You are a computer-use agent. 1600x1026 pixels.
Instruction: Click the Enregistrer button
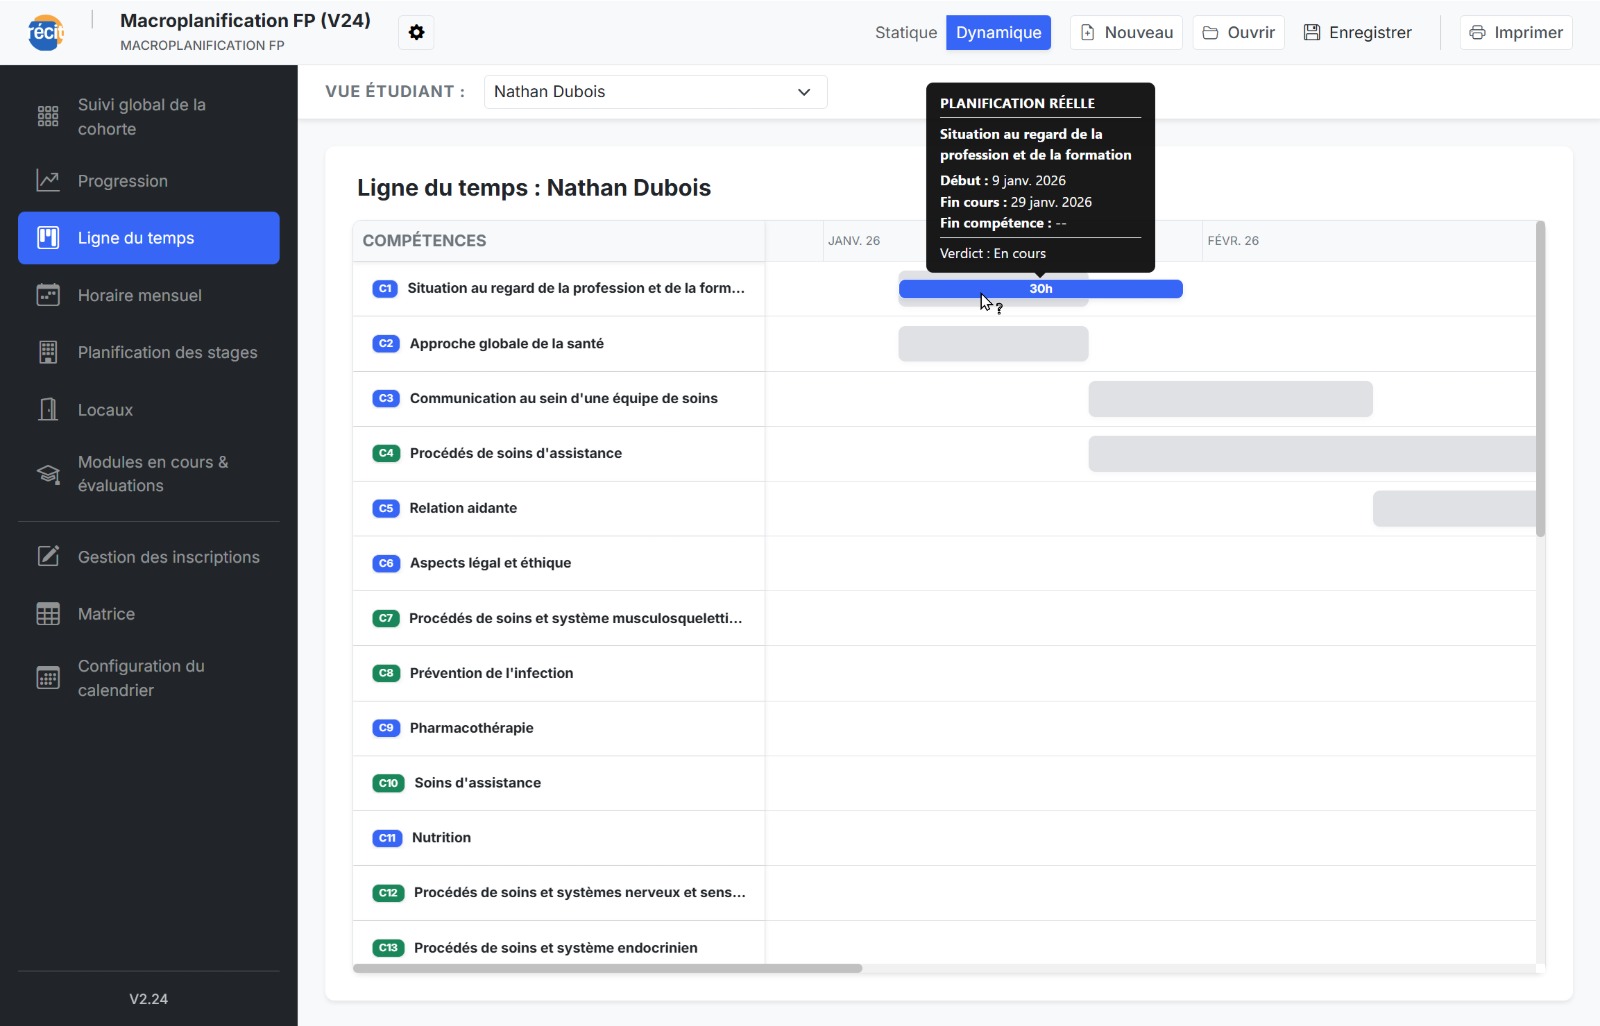tap(1357, 33)
